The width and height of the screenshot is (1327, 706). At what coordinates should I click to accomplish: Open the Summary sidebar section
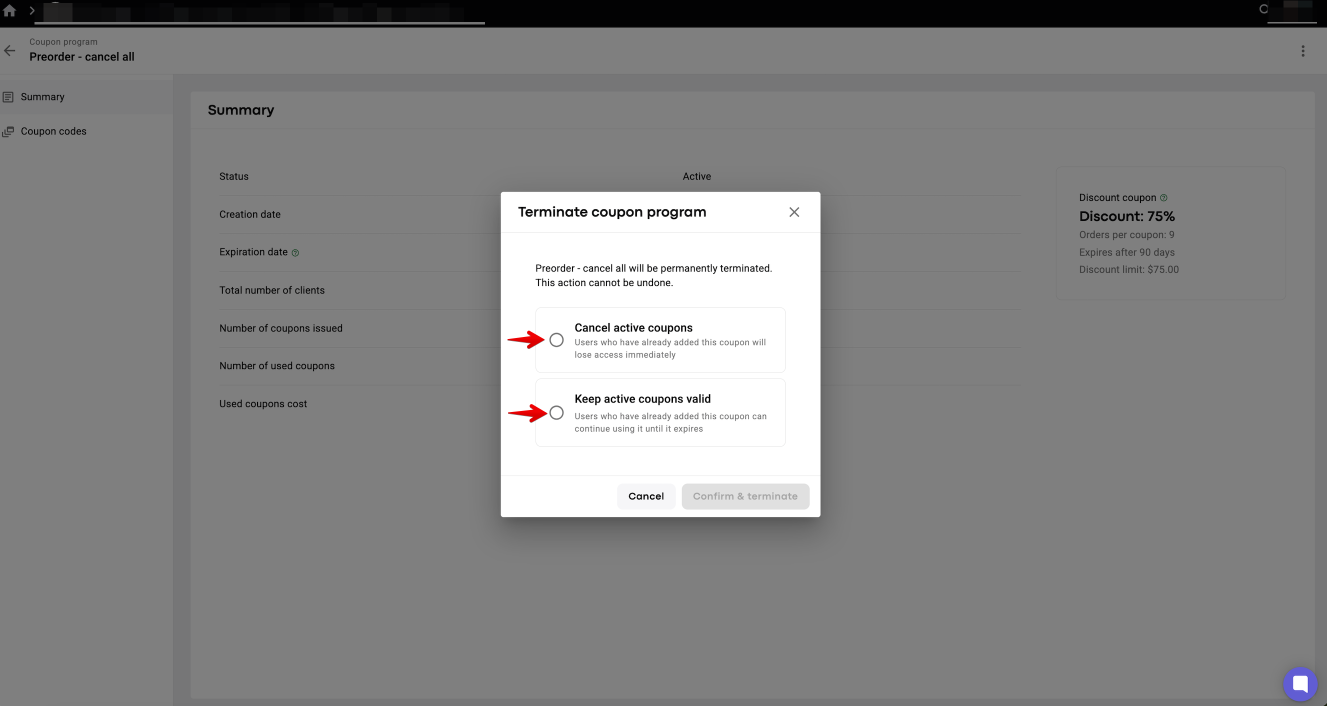pos(86,97)
